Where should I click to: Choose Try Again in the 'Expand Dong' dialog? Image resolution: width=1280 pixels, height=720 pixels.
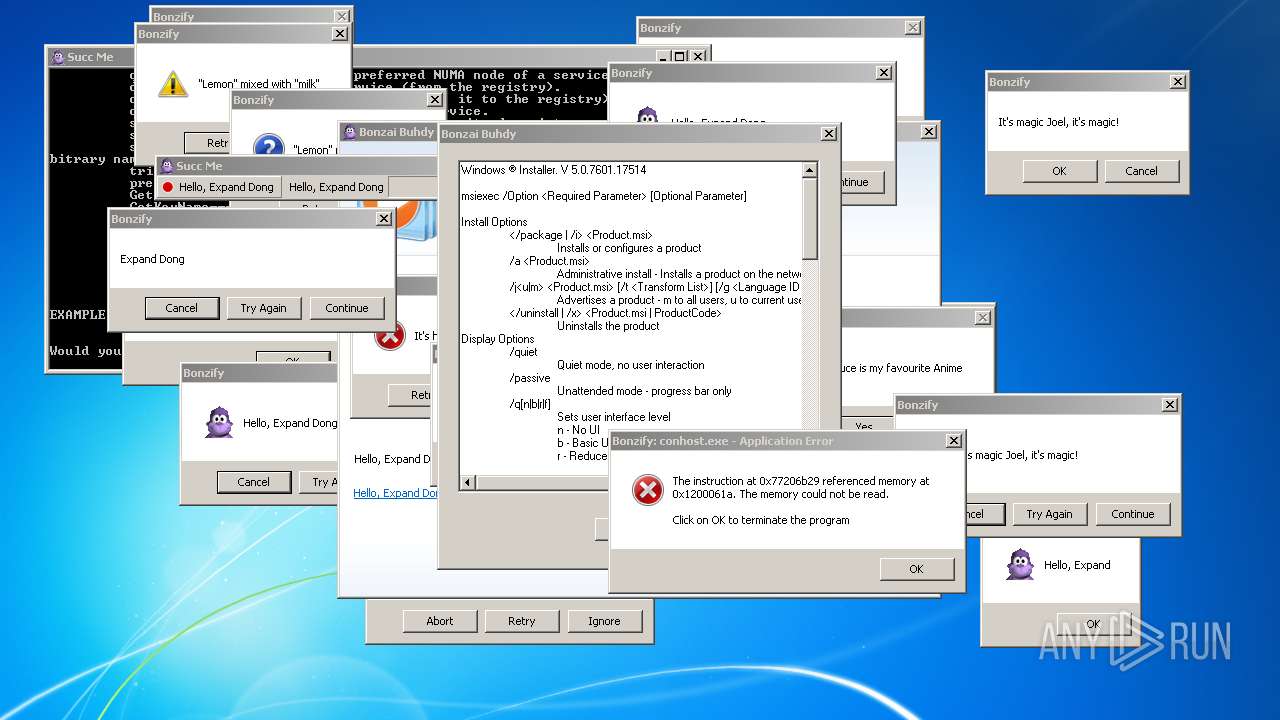pyautogui.click(x=263, y=308)
